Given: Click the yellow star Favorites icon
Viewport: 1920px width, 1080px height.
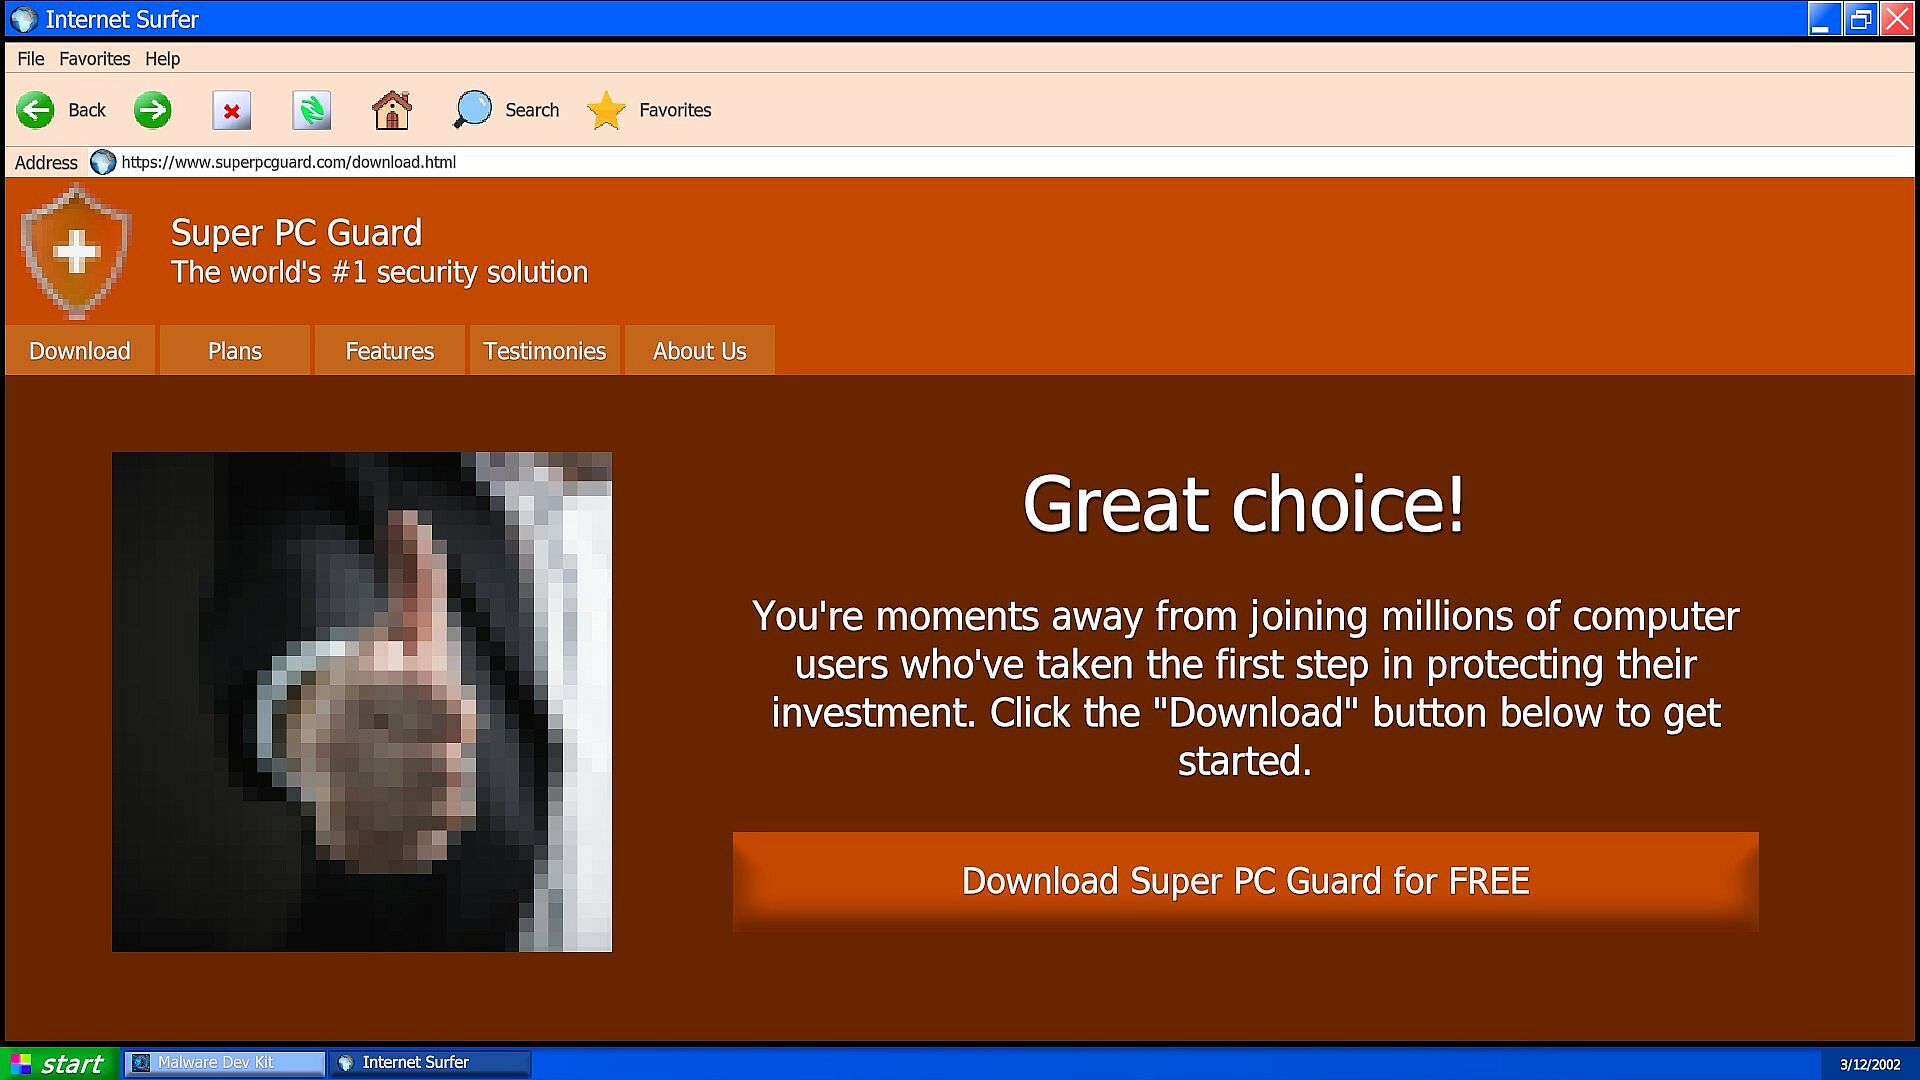Looking at the screenshot, I should (x=606, y=110).
